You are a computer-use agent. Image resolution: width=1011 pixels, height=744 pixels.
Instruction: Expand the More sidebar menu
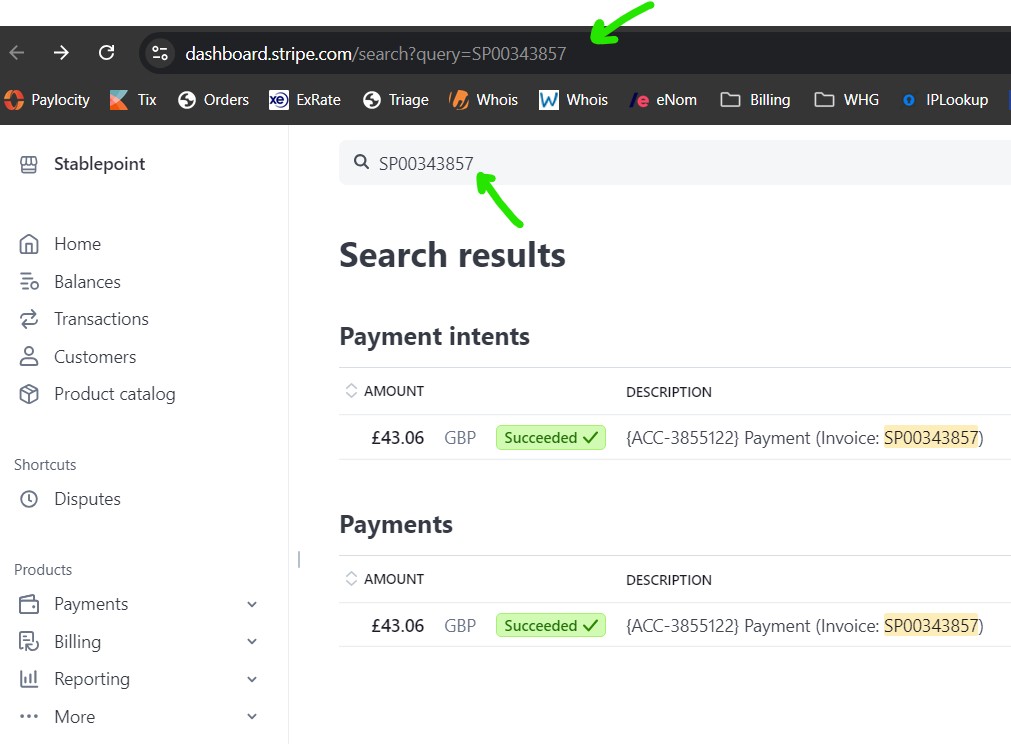pos(252,717)
